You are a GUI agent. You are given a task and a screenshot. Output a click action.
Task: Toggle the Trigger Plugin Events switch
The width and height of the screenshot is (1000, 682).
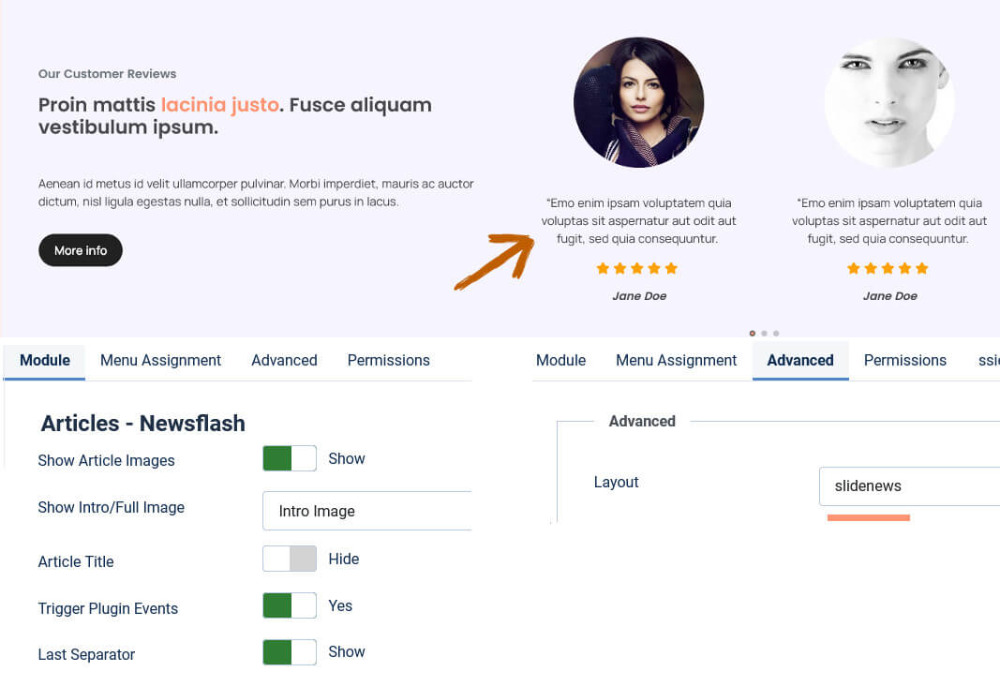pos(289,606)
